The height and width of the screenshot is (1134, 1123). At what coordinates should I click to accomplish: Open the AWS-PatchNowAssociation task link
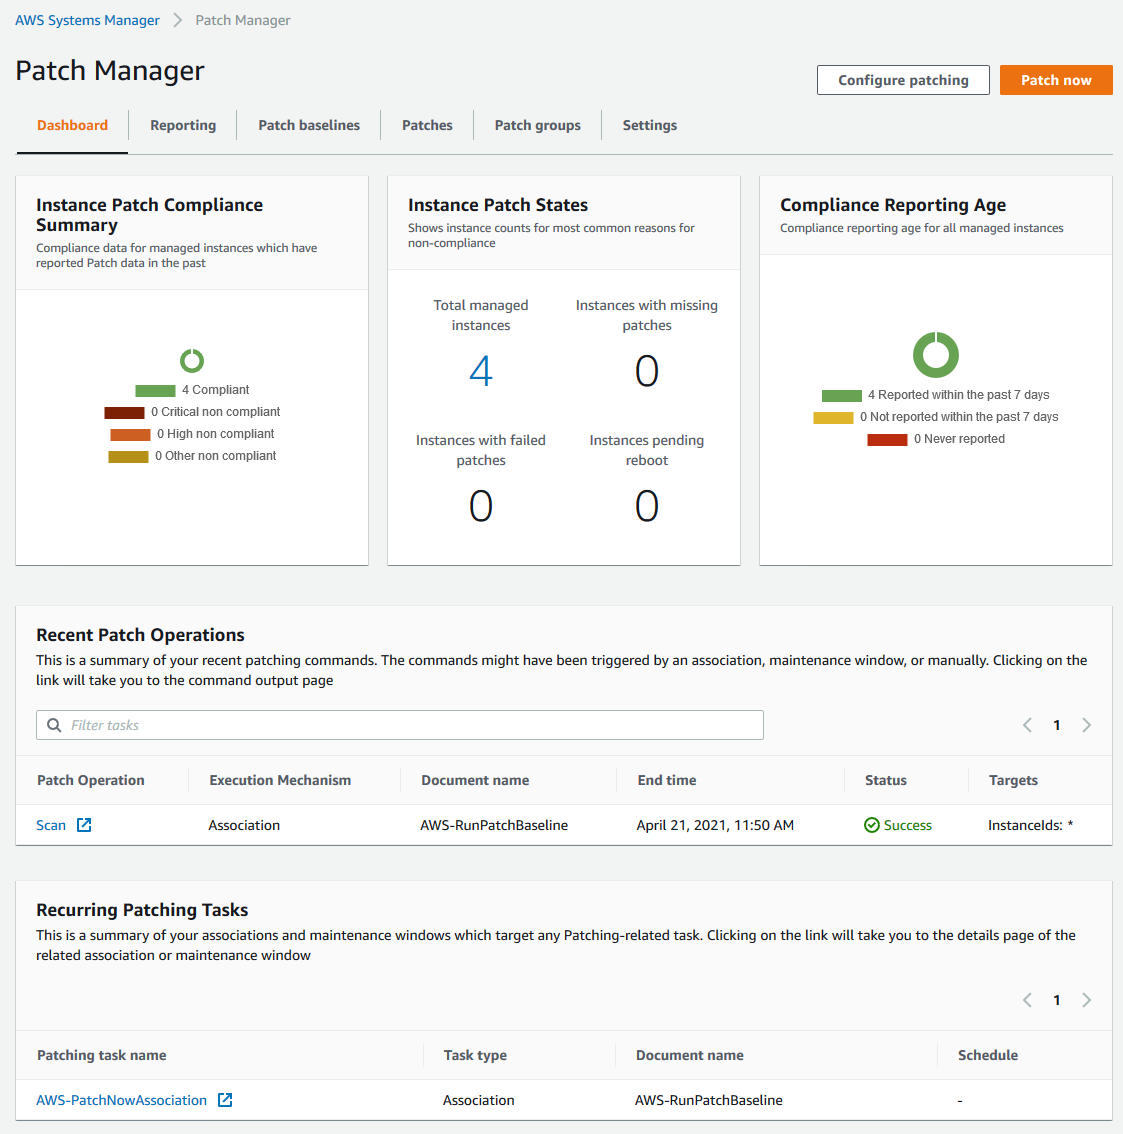pyautogui.click(x=121, y=1100)
